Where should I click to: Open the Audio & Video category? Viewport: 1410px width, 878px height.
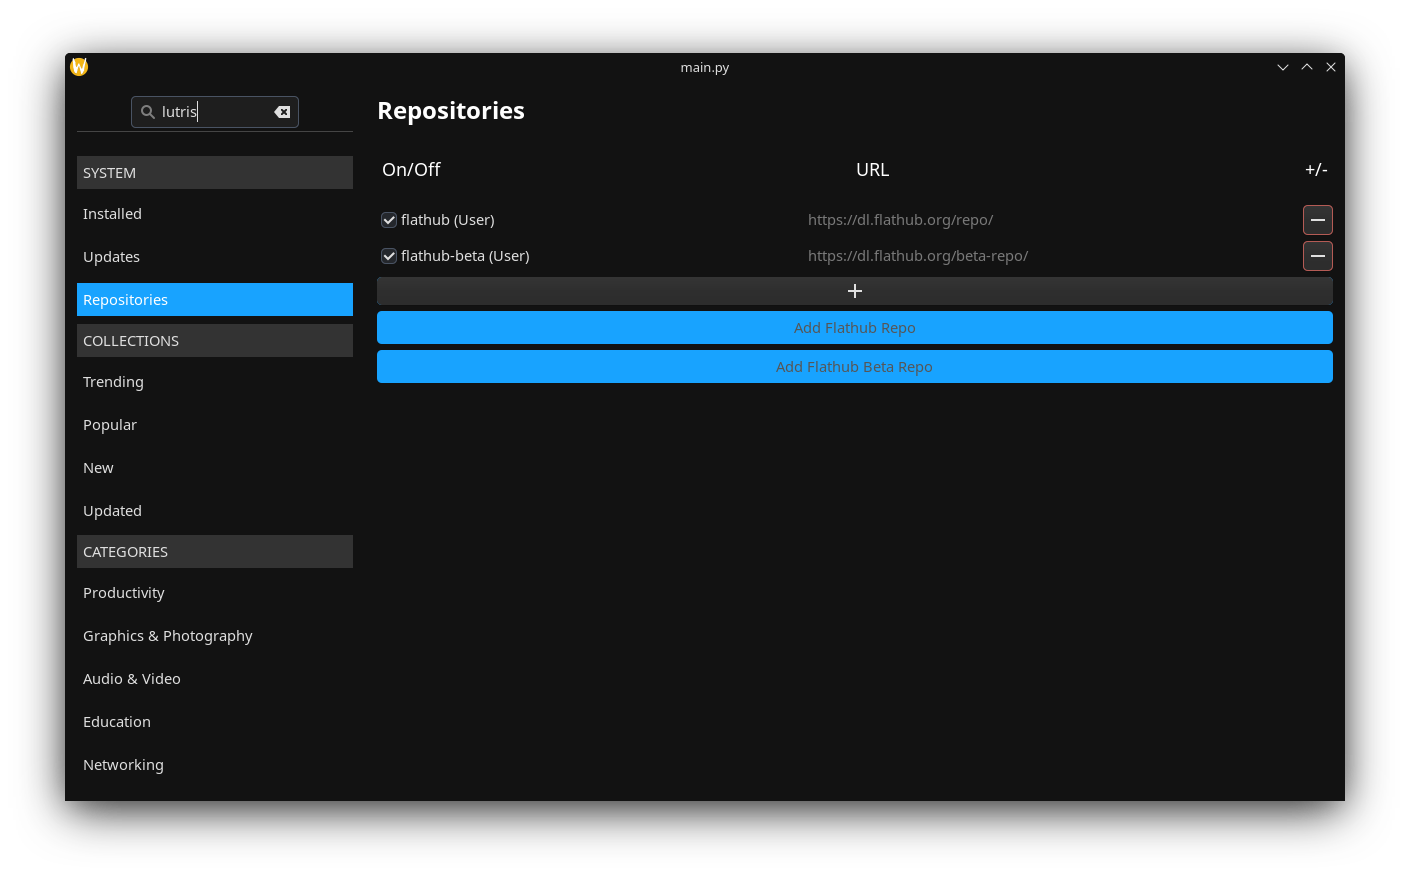[x=131, y=679]
